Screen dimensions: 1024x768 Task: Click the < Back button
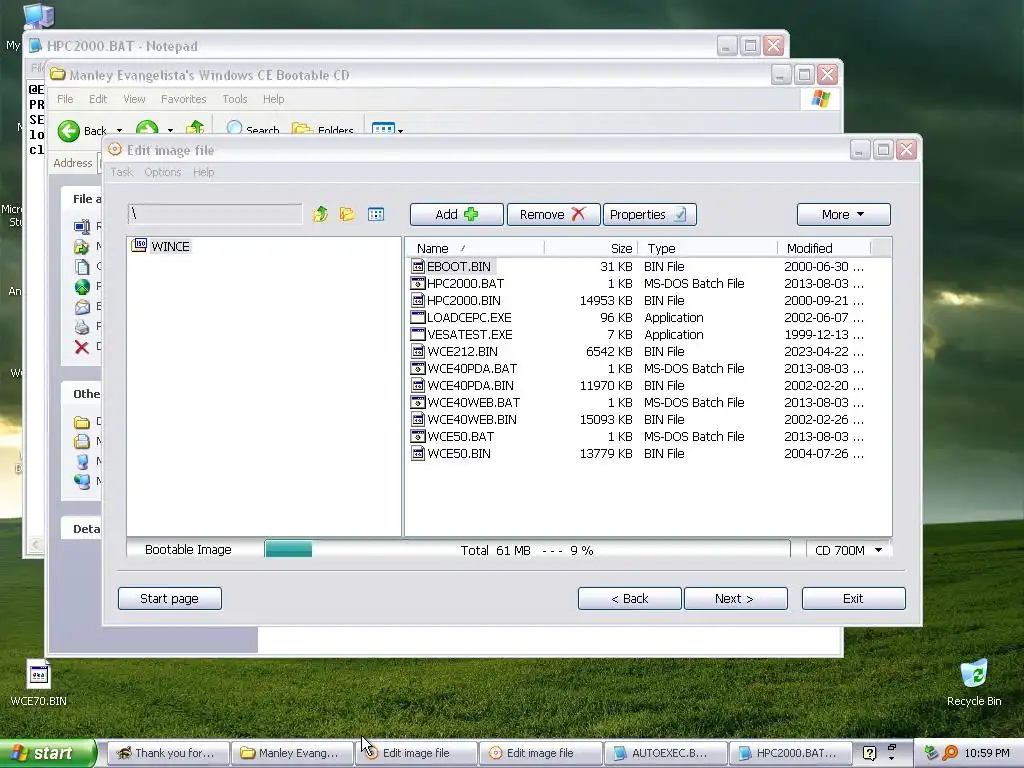point(630,598)
